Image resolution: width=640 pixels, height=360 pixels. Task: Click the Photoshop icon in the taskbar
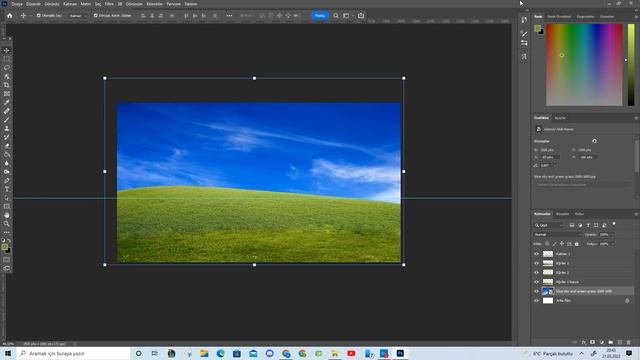coord(400,353)
